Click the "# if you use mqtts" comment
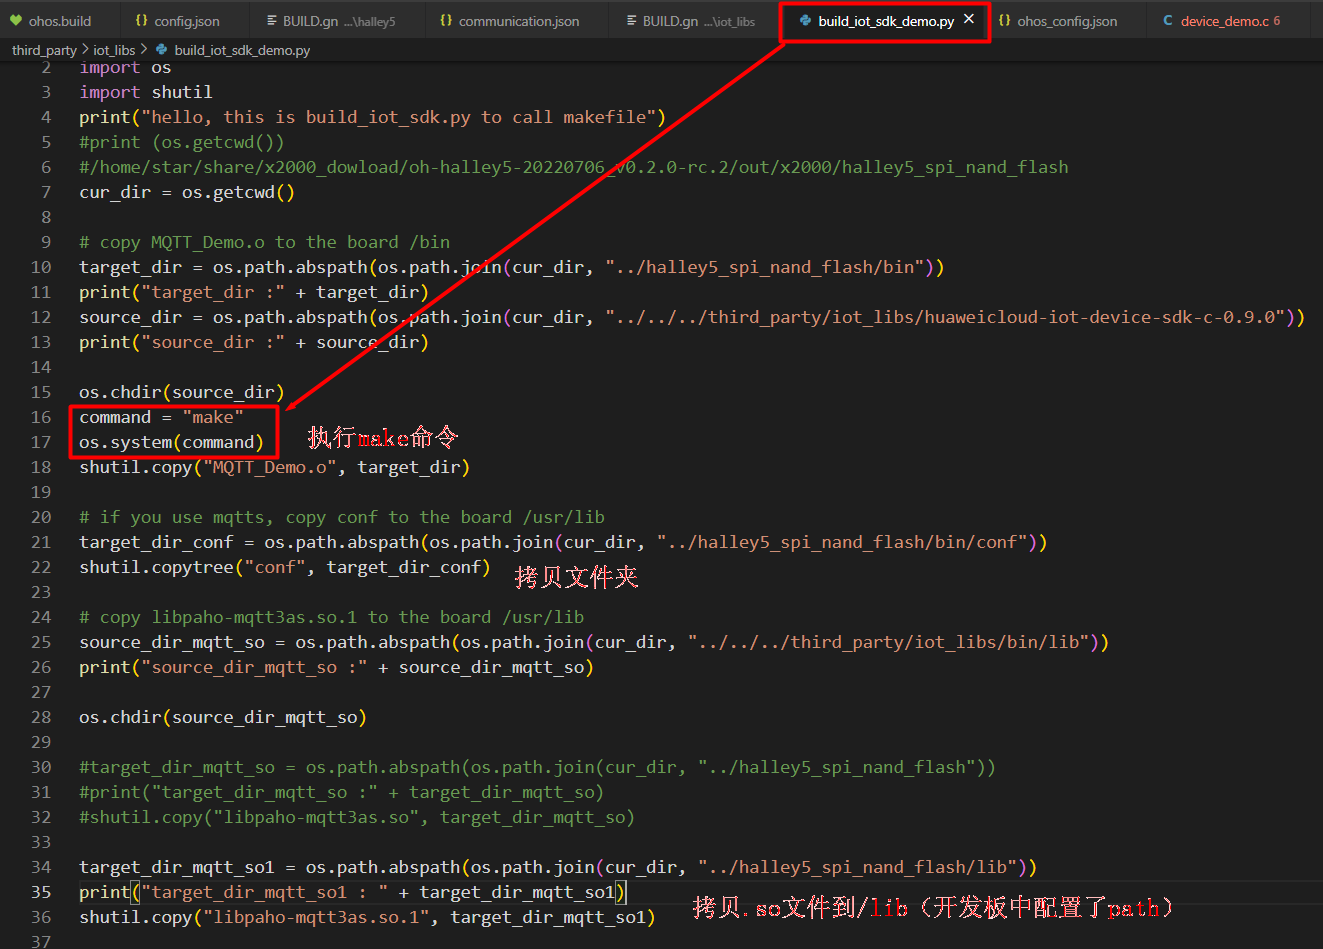 (x=342, y=517)
